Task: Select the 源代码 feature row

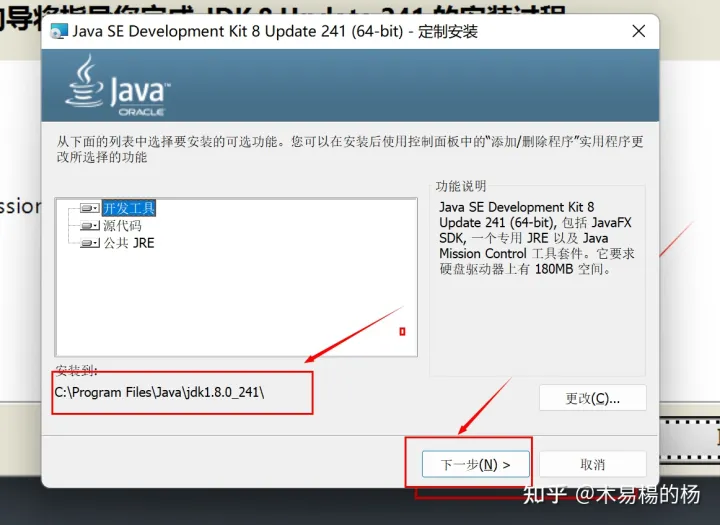Action: (122, 226)
